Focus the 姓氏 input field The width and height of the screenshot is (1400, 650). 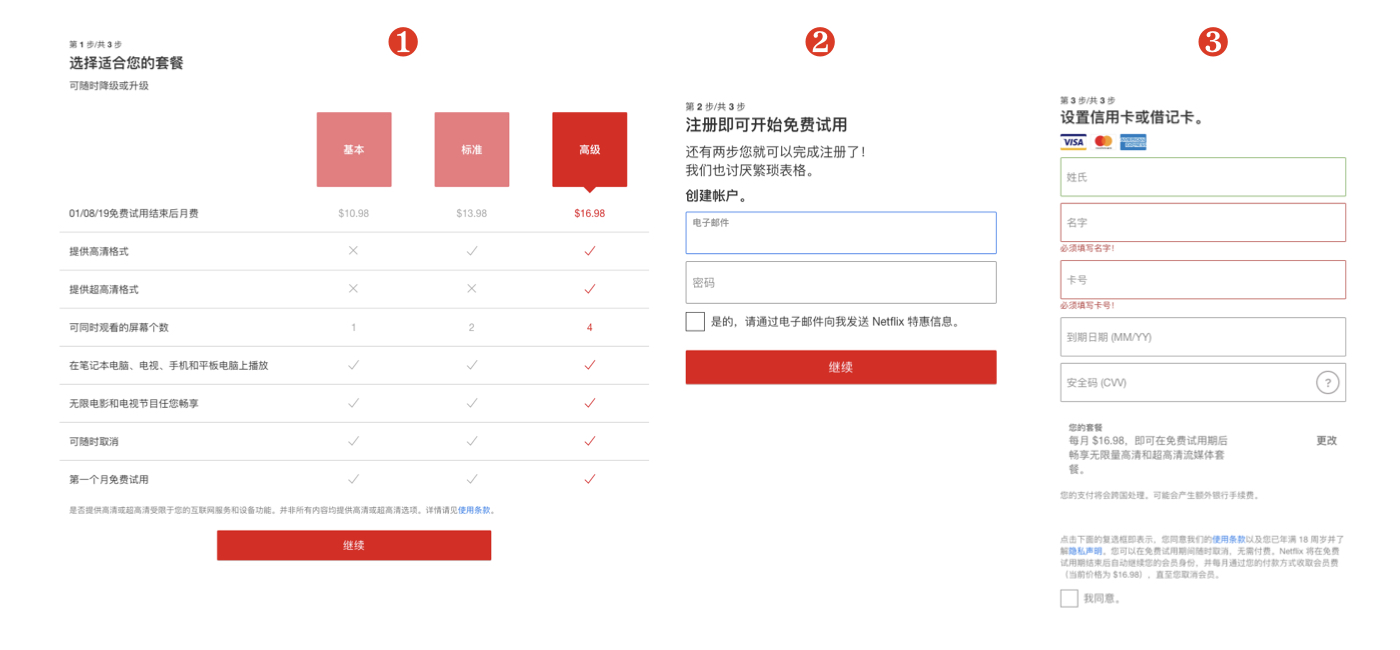(x=1203, y=177)
